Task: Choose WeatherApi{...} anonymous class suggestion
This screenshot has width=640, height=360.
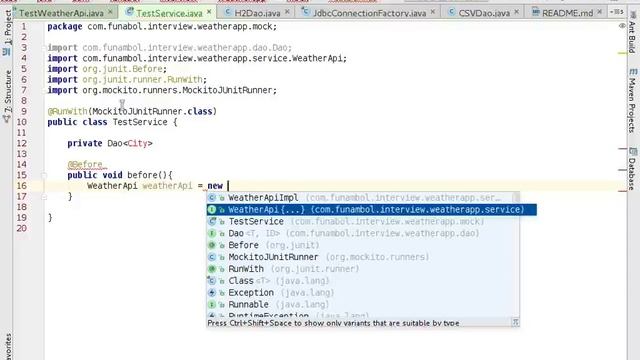Action: point(371,210)
